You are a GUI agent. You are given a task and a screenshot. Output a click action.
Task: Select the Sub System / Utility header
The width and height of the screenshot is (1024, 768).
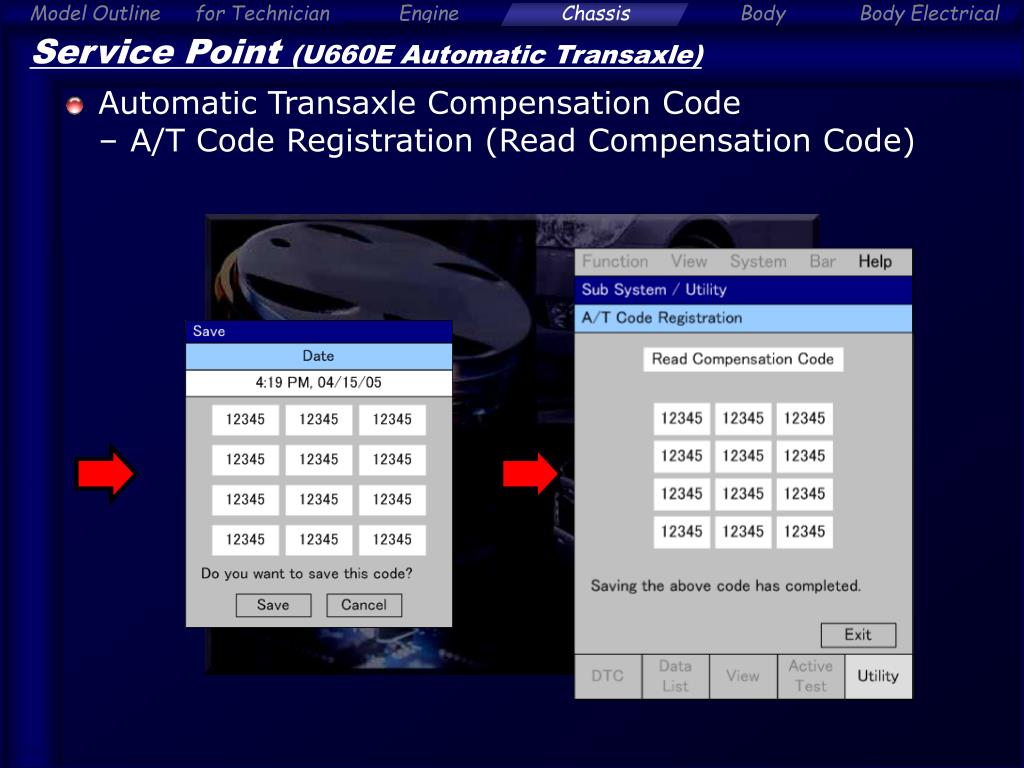(x=743, y=289)
